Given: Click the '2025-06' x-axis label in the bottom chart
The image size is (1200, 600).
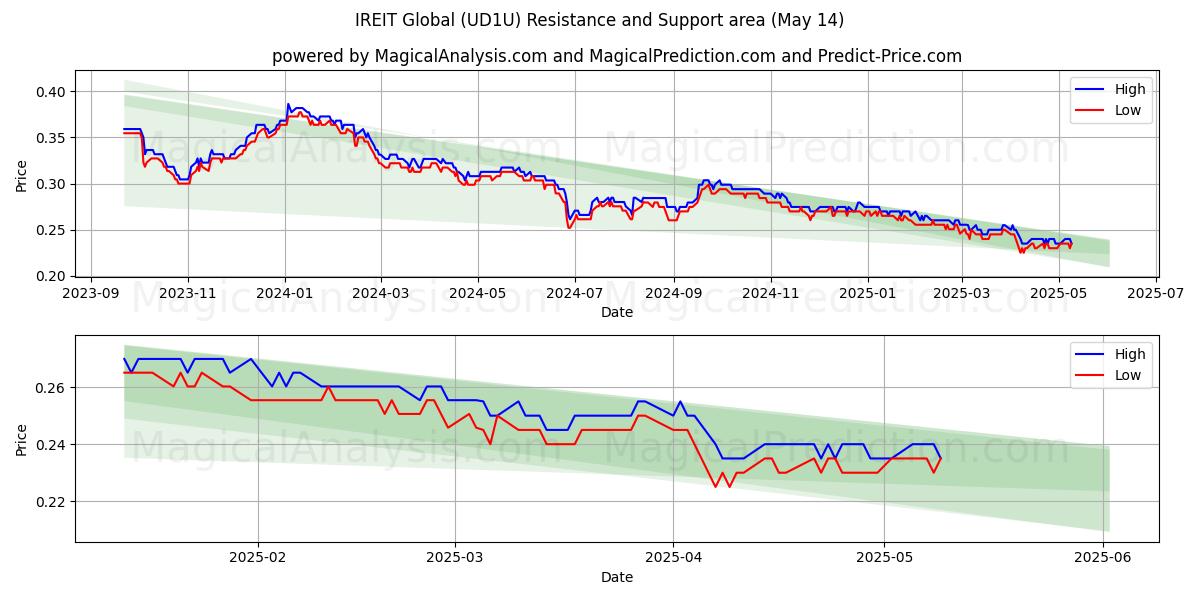Looking at the screenshot, I should [x=1103, y=558].
